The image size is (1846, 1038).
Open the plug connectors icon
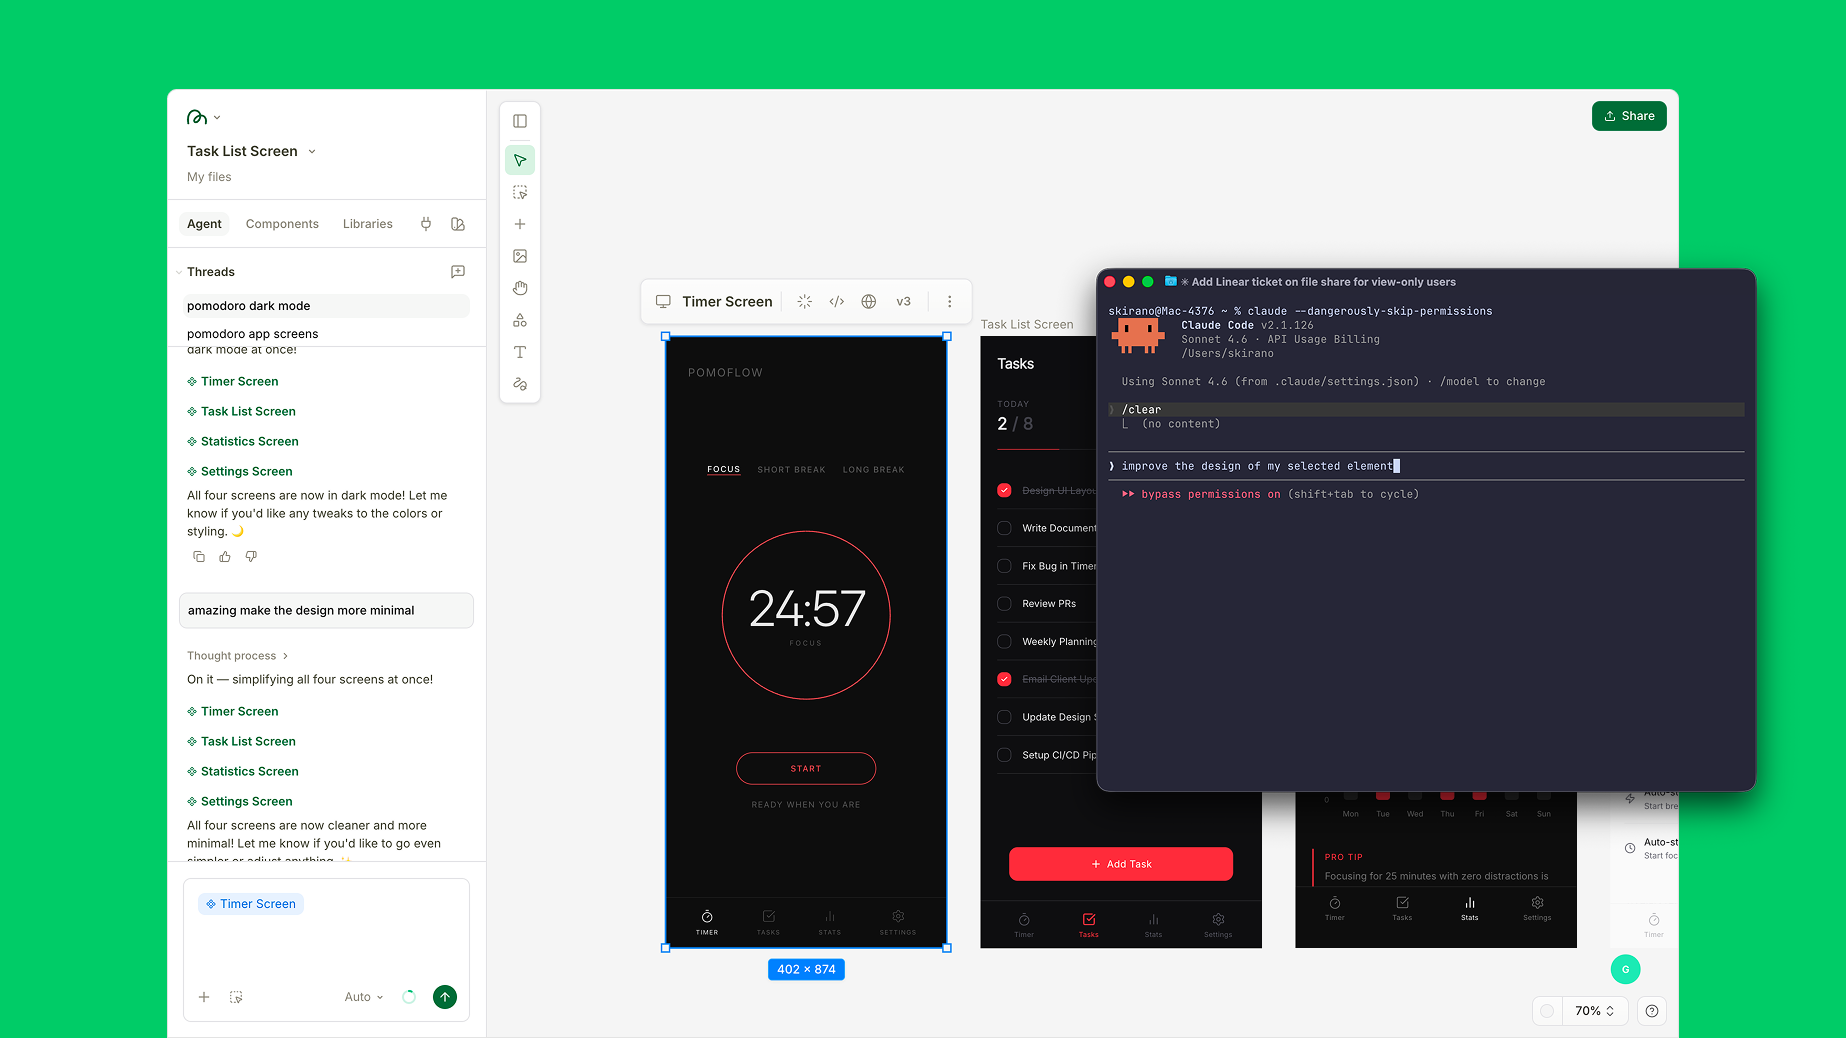tap(426, 224)
